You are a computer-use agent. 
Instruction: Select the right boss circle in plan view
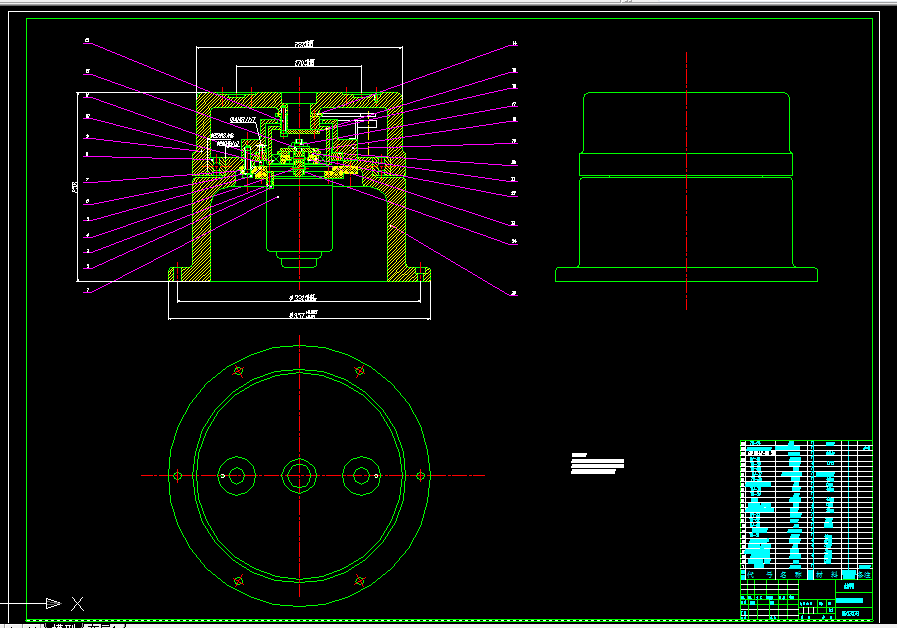coord(362,475)
